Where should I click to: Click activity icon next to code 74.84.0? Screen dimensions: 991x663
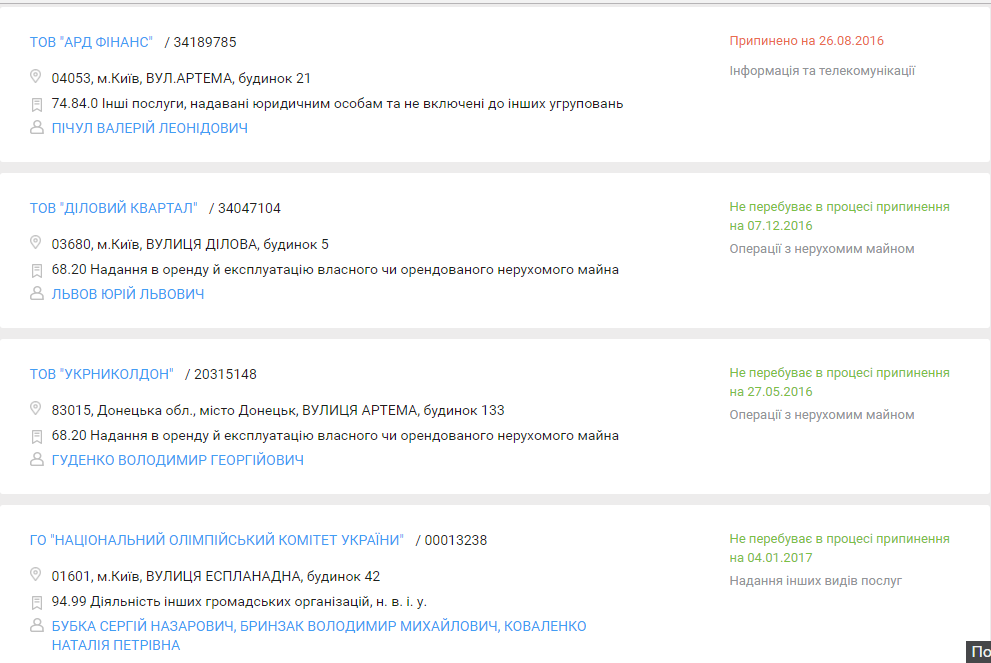coord(37,104)
